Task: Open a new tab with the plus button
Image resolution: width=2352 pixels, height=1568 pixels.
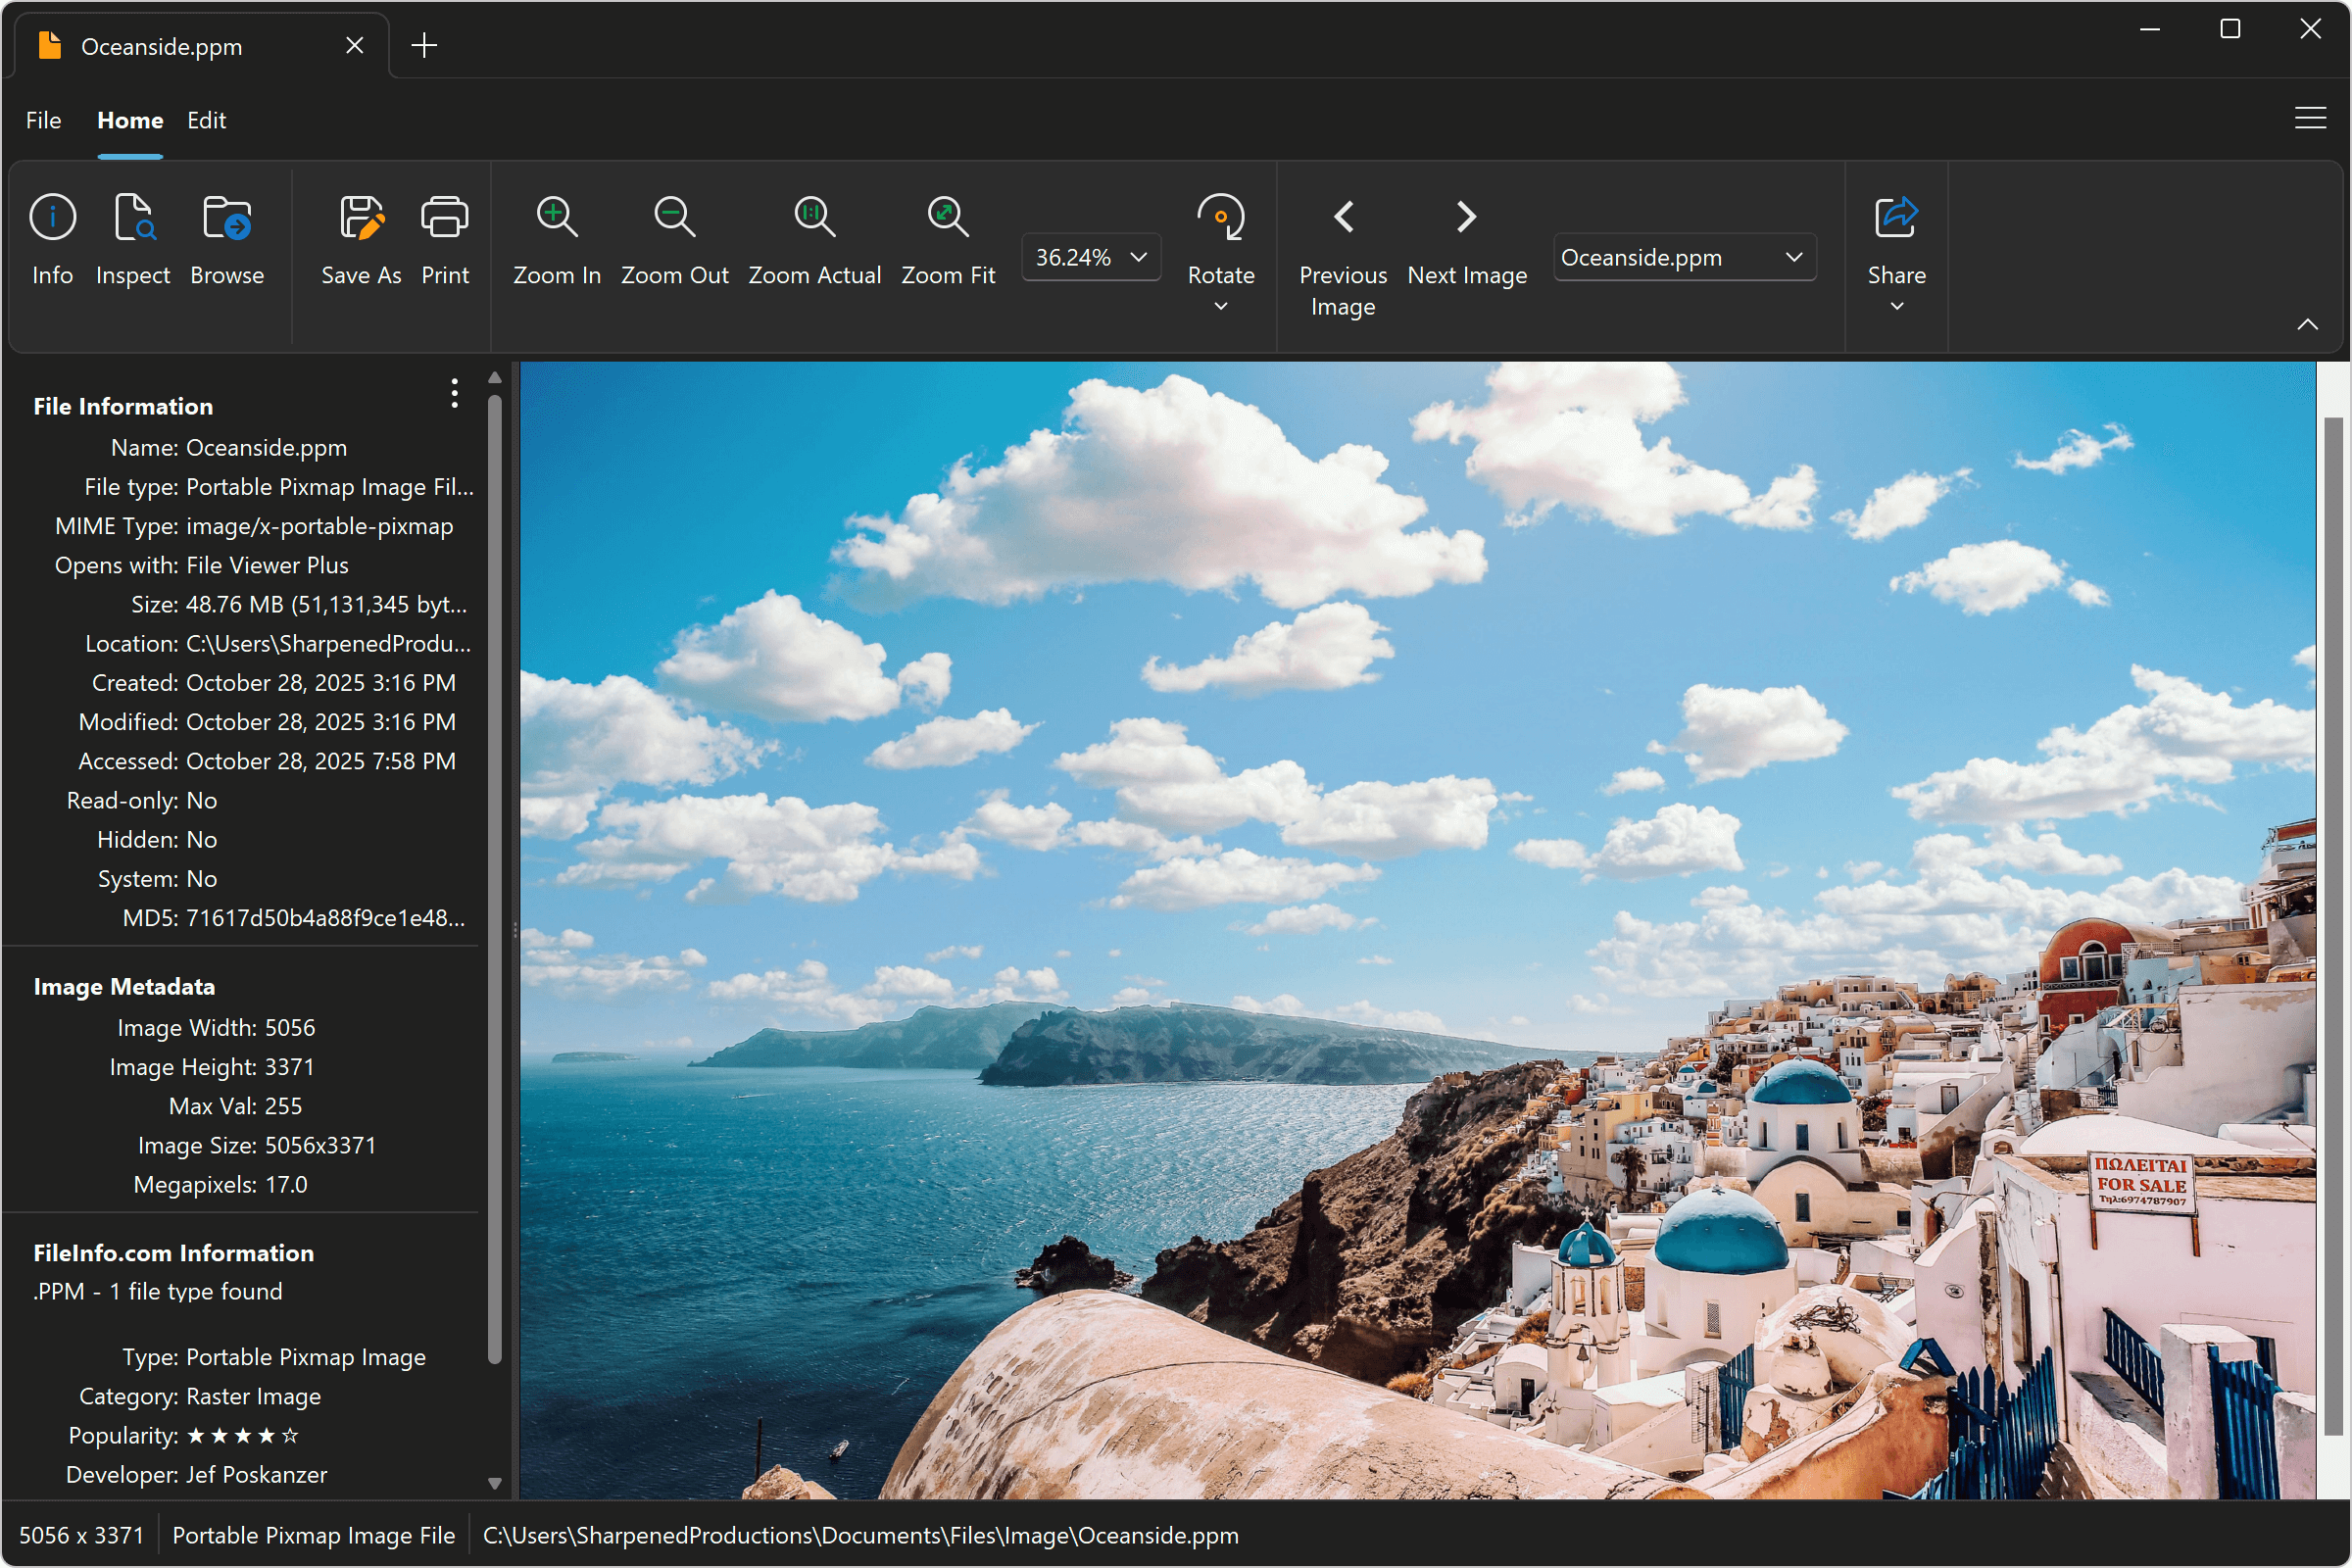Action: tap(424, 45)
